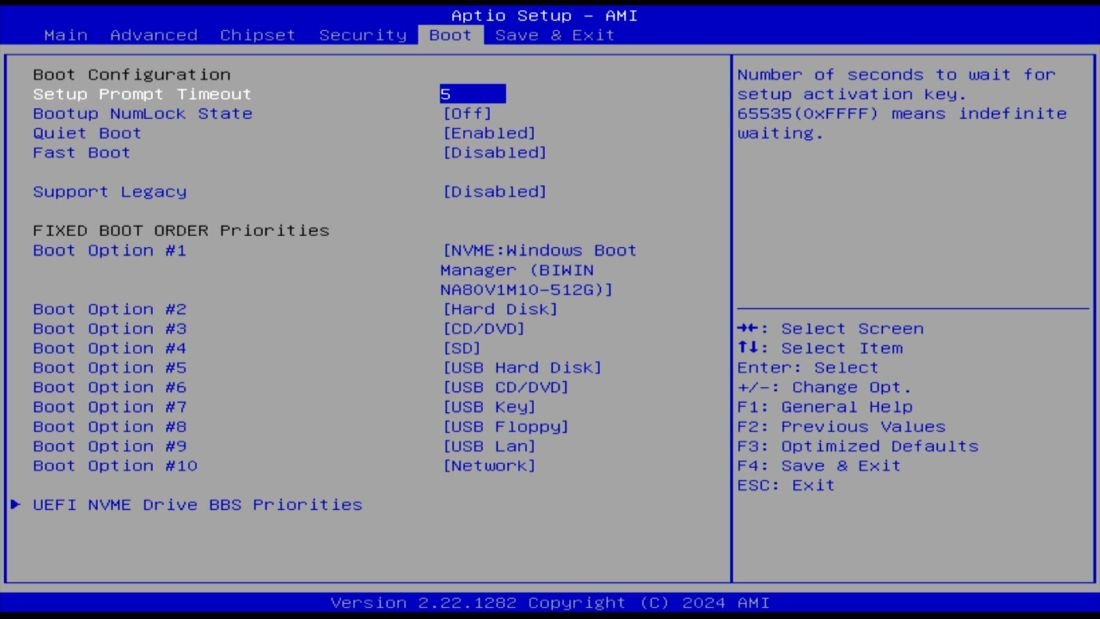Toggle Support Legacy Disabled value
1100x619 pixels.
[495, 192]
